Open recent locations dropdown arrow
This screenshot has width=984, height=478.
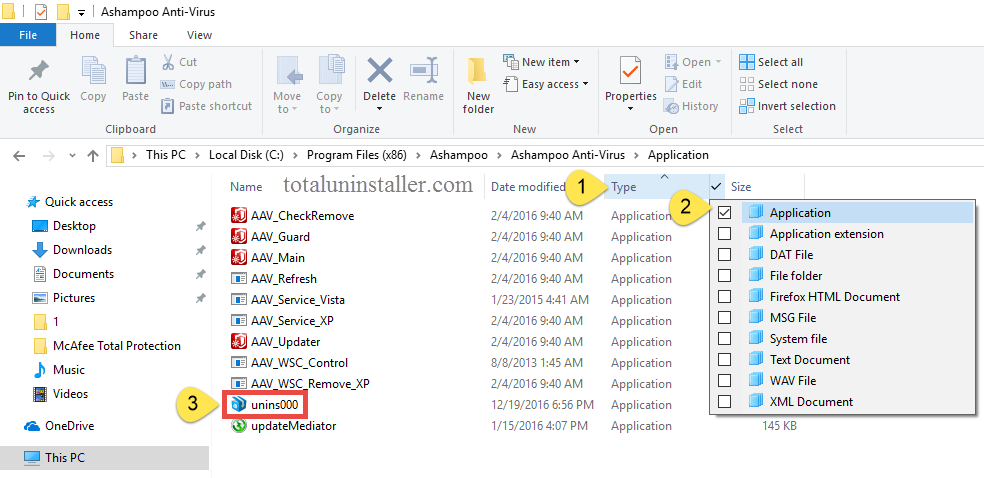(x=72, y=156)
